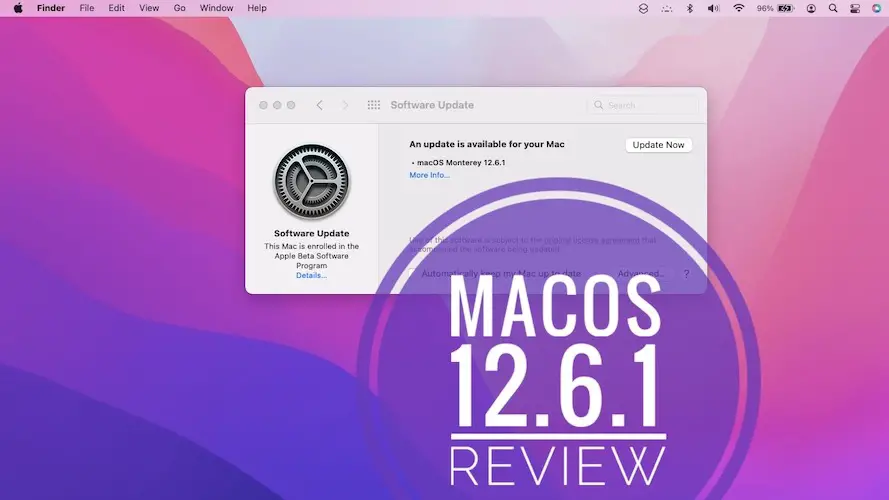Open the Finder menu

[x=51, y=8]
